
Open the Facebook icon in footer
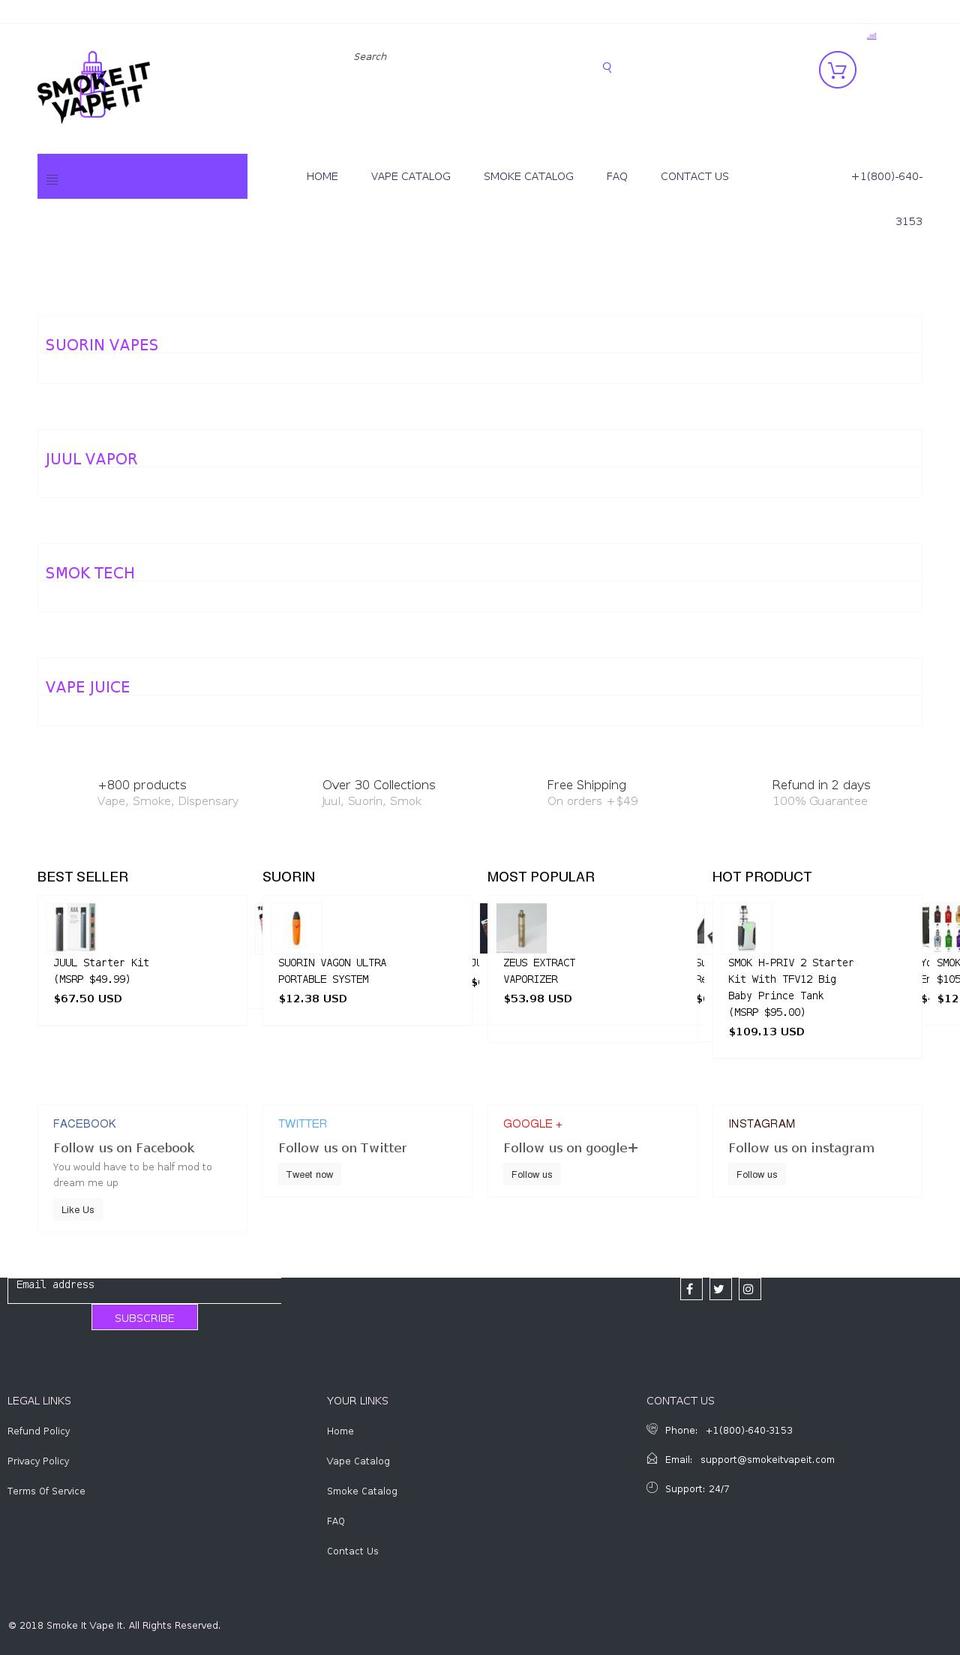pyautogui.click(x=691, y=1289)
